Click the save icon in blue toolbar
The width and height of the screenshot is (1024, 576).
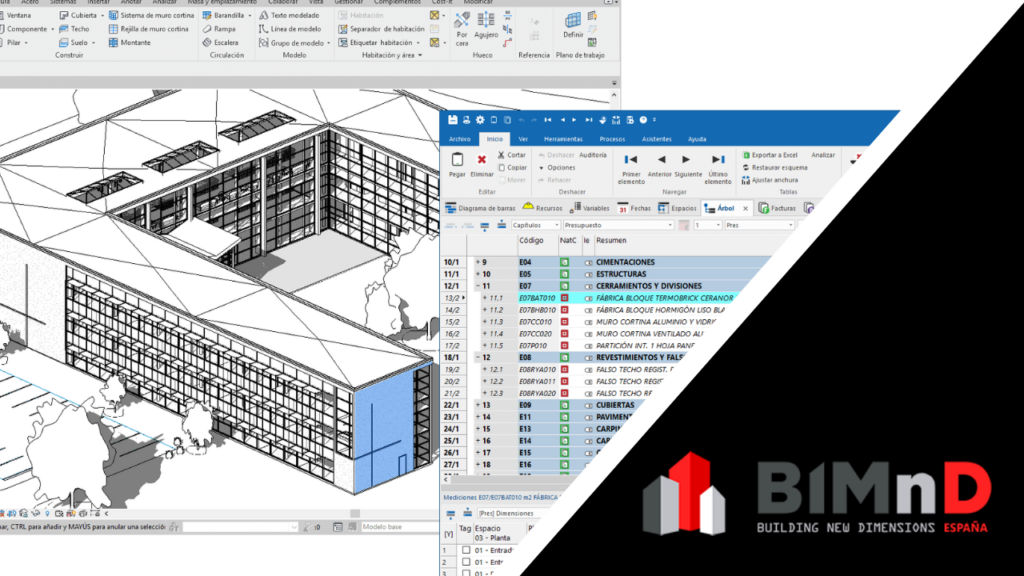click(x=452, y=120)
